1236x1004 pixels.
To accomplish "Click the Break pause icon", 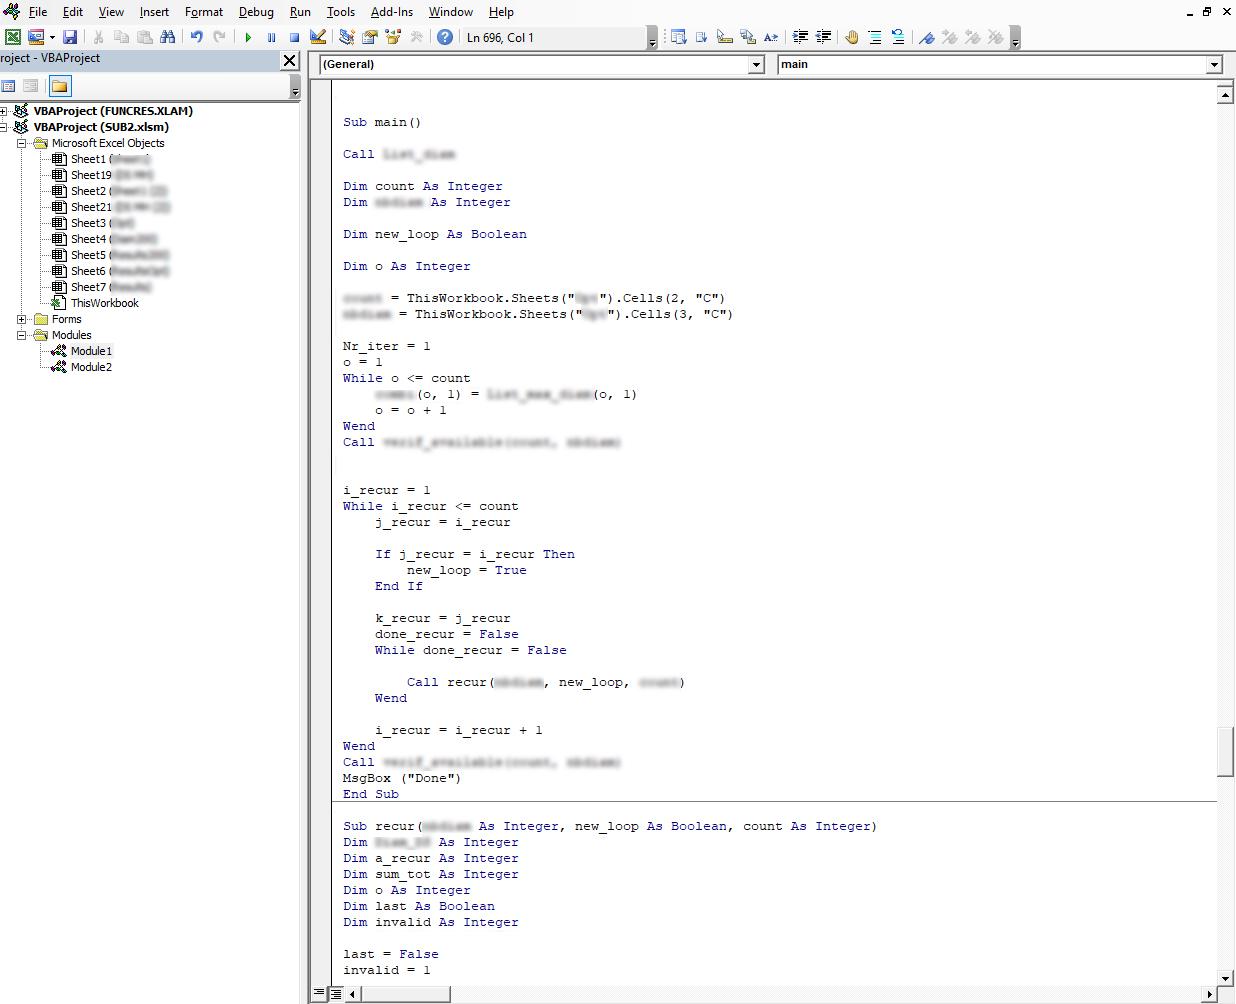I will (271, 37).
